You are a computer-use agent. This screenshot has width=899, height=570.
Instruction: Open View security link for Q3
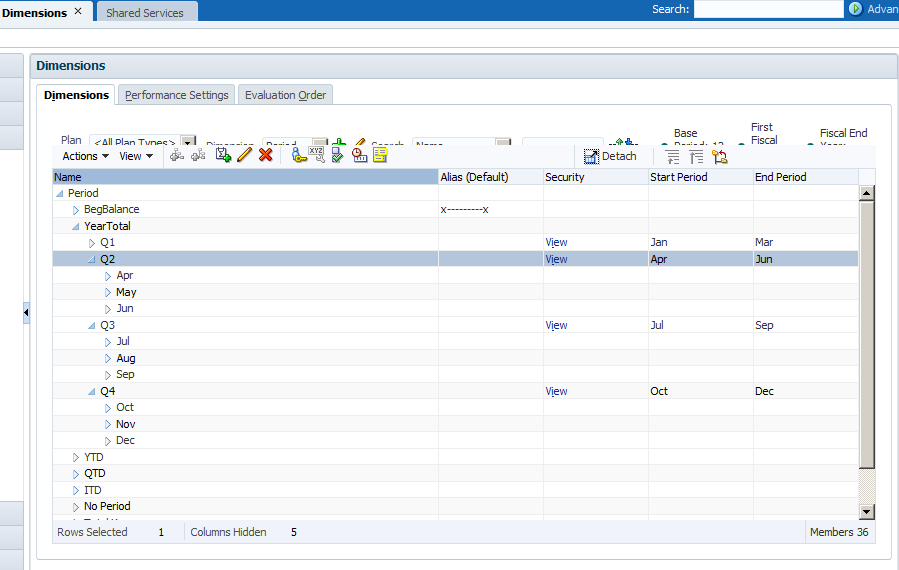click(556, 325)
